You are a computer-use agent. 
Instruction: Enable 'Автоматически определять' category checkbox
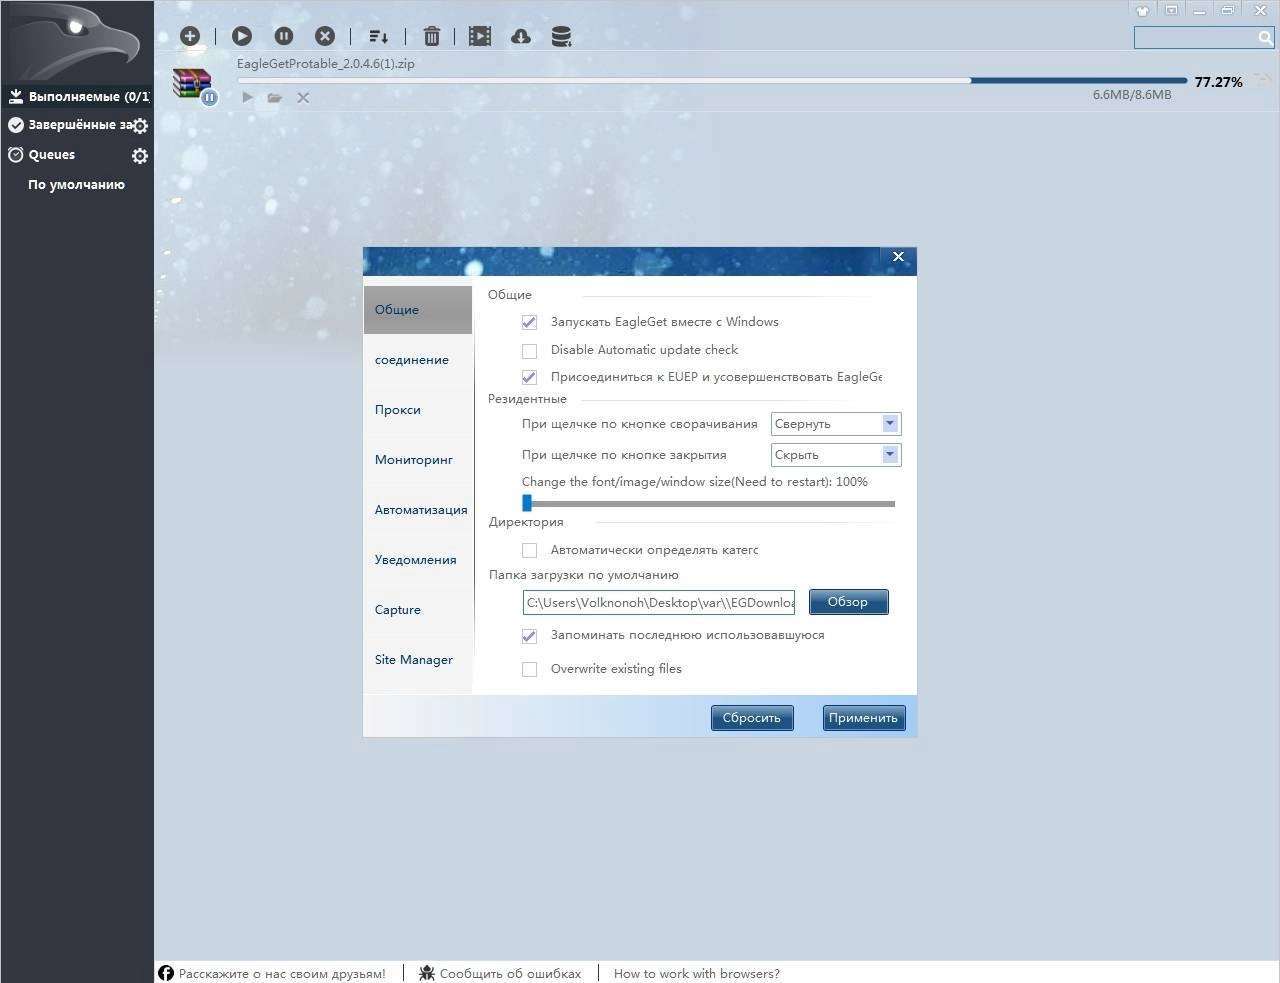(529, 550)
